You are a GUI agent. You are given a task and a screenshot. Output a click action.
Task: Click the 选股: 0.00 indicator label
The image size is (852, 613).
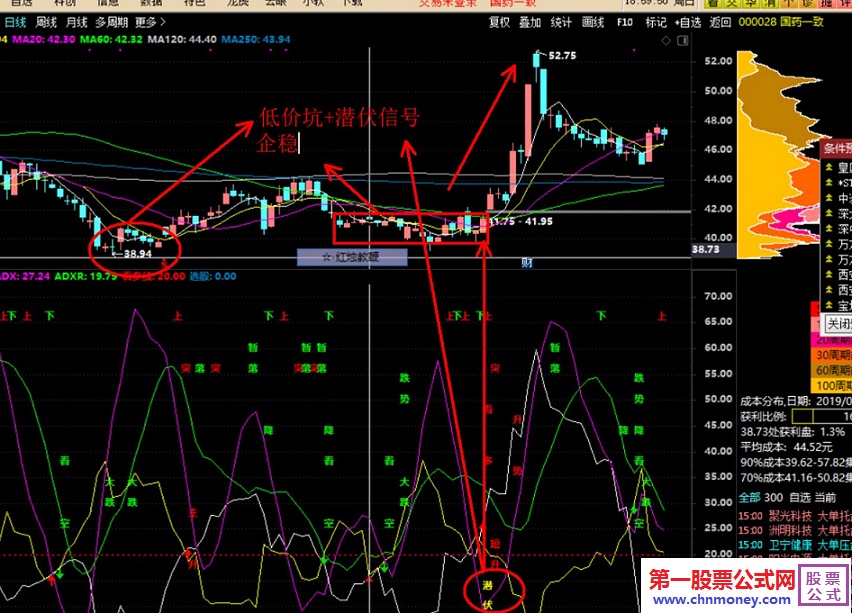[x=212, y=276]
